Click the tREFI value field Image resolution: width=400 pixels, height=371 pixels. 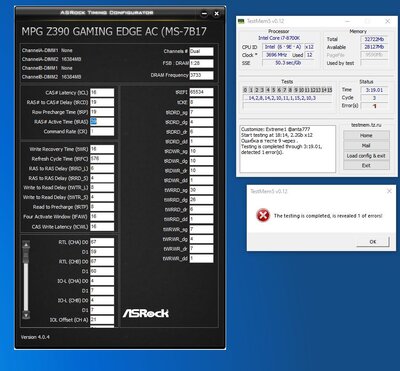(x=201, y=92)
